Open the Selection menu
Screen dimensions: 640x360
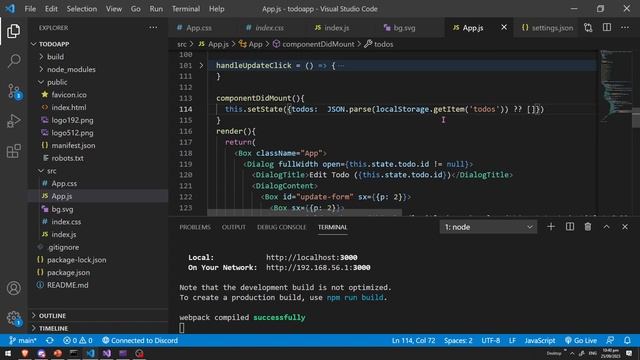pyautogui.click(x=82, y=9)
